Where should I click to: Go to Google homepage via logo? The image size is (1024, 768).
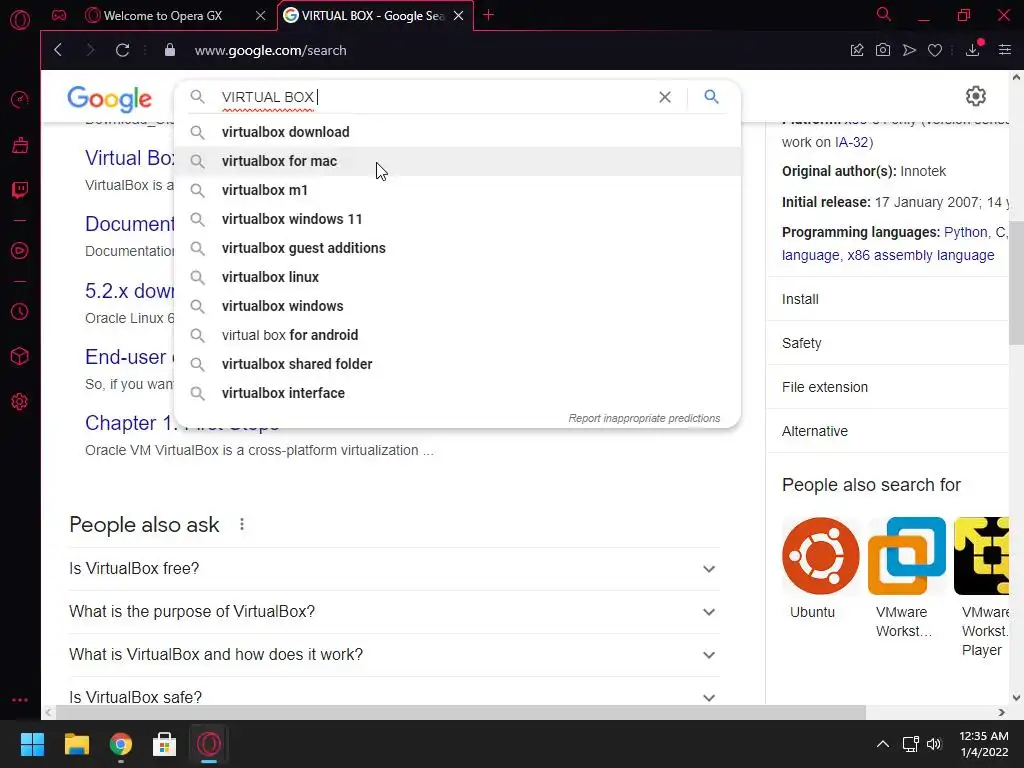point(110,99)
